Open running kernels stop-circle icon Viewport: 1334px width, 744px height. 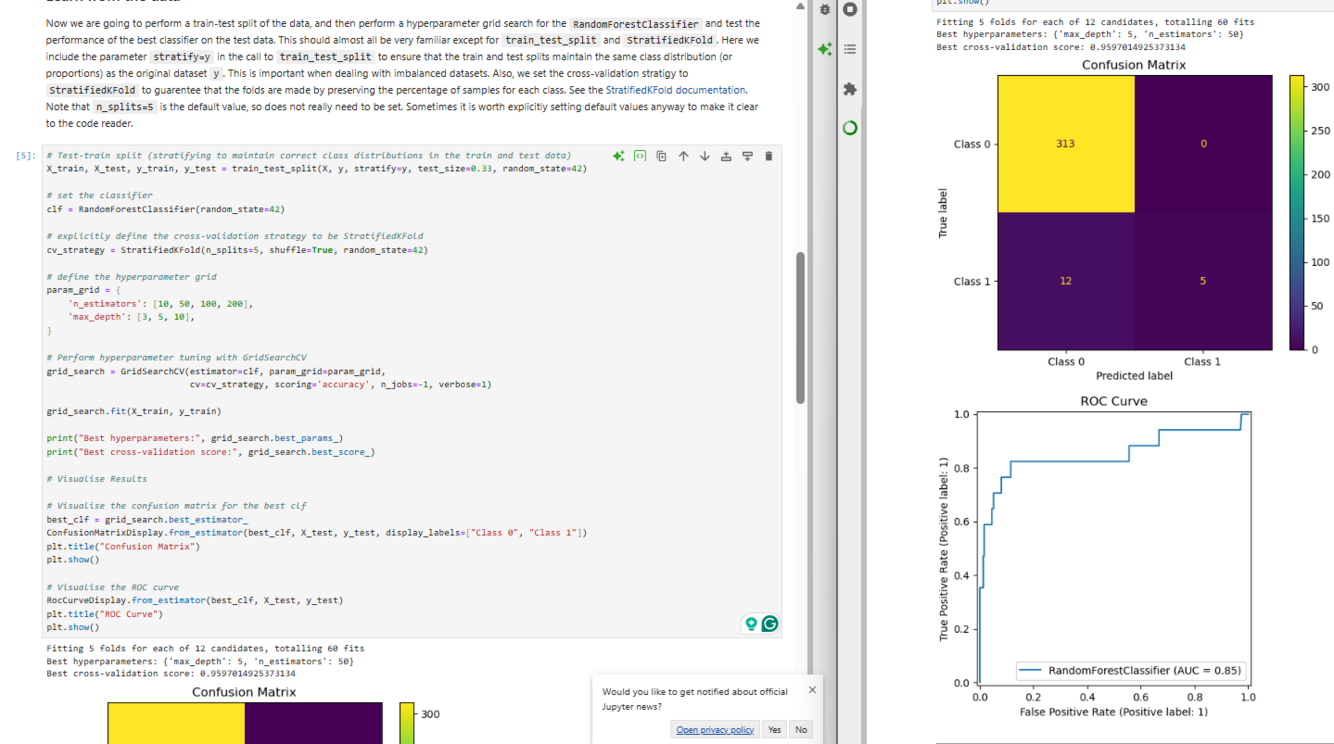pyautogui.click(x=850, y=9)
